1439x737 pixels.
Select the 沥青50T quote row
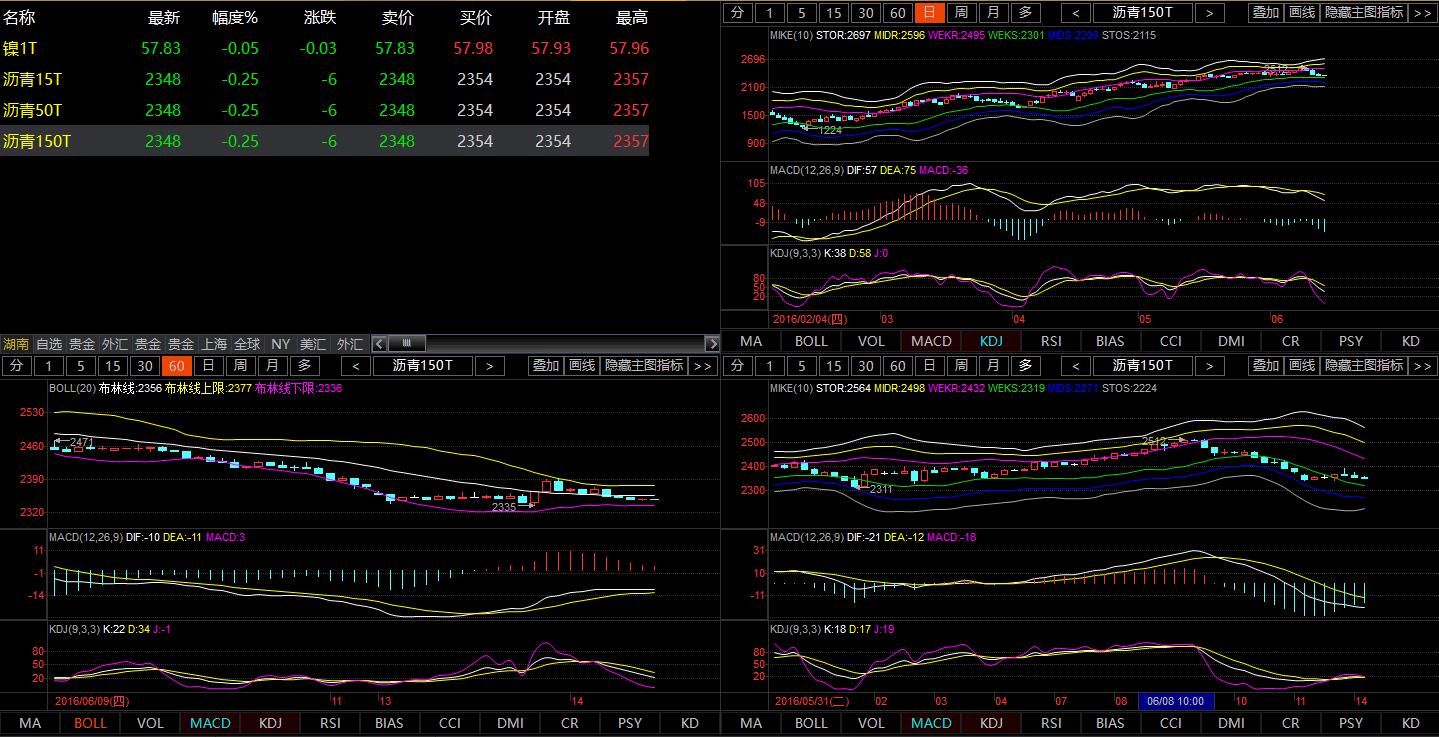(x=33, y=110)
